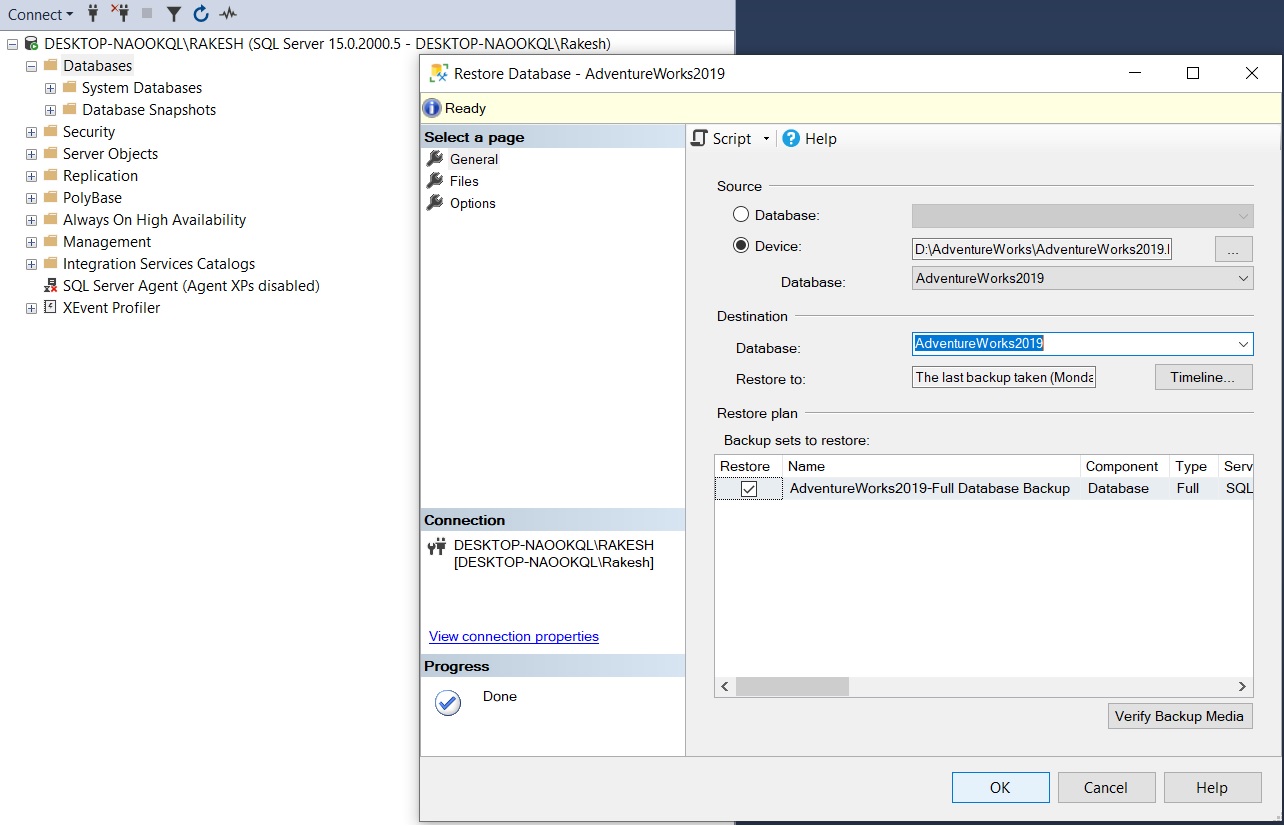Uncheck the AdventureWorks2019-Full Database Backup restore checkbox
This screenshot has width=1284, height=826.
click(x=747, y=488)
